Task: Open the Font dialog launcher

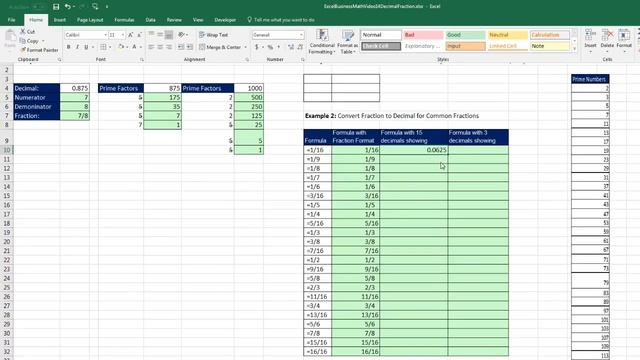Action: point(142,60)
